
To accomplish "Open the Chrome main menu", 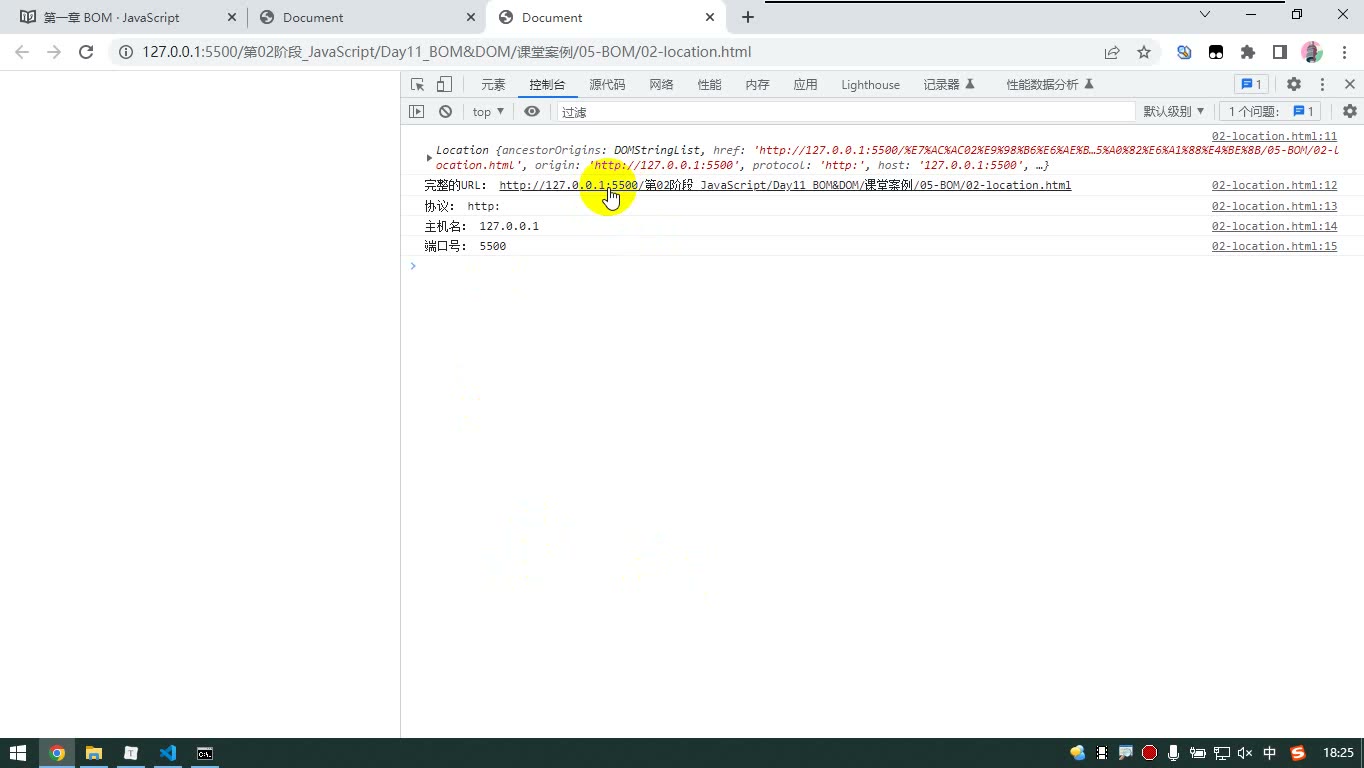I will 1343,52.
